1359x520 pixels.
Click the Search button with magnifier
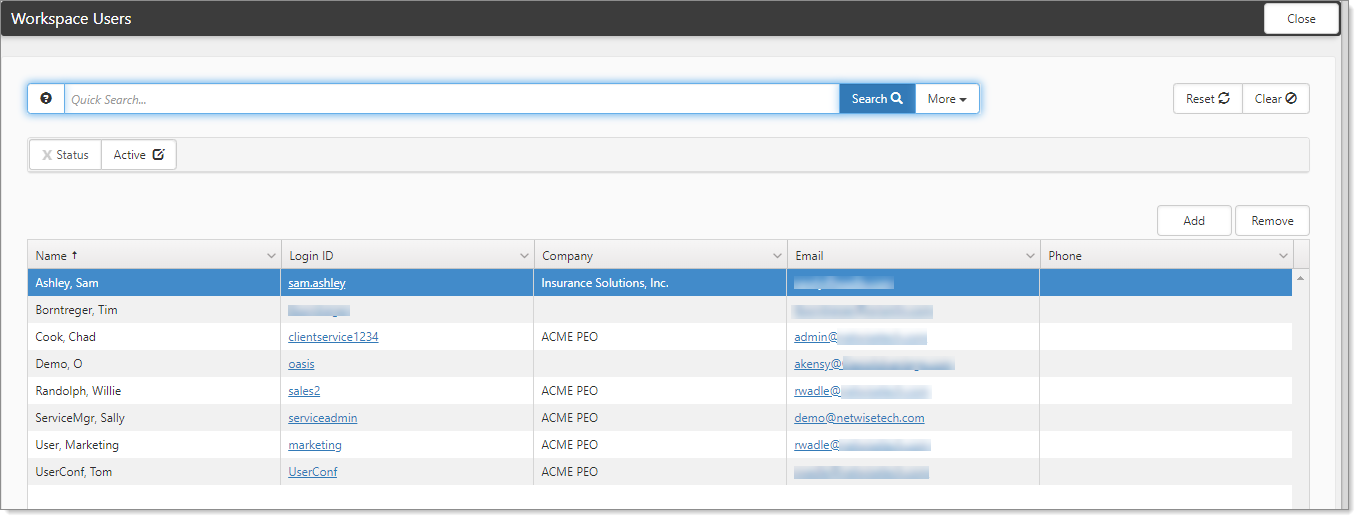pyautogui.click(x=877, y=98)
